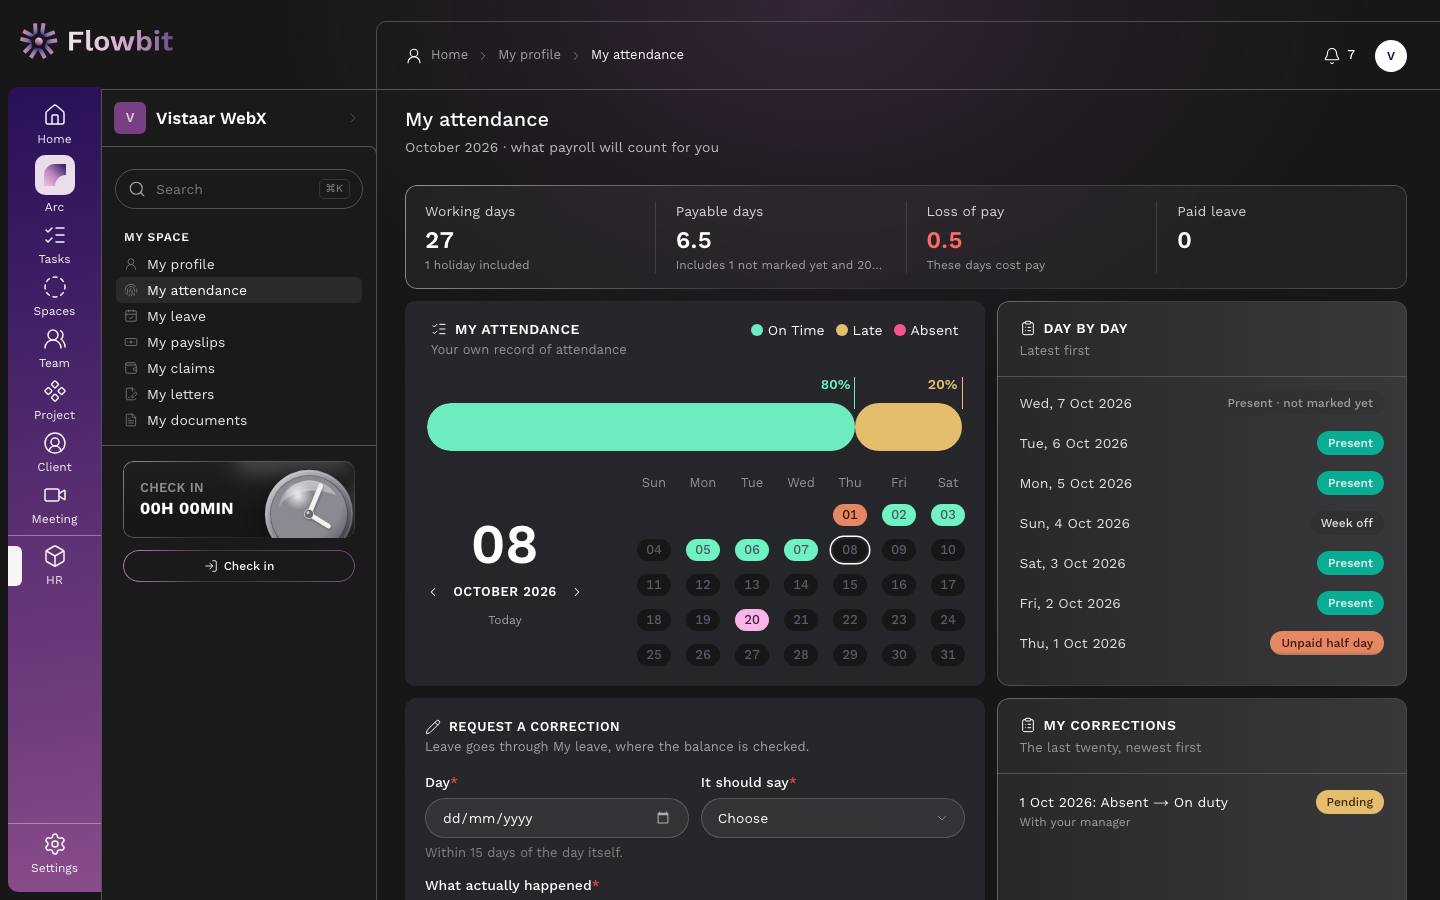Open the Arc app icon

point(54,184)
